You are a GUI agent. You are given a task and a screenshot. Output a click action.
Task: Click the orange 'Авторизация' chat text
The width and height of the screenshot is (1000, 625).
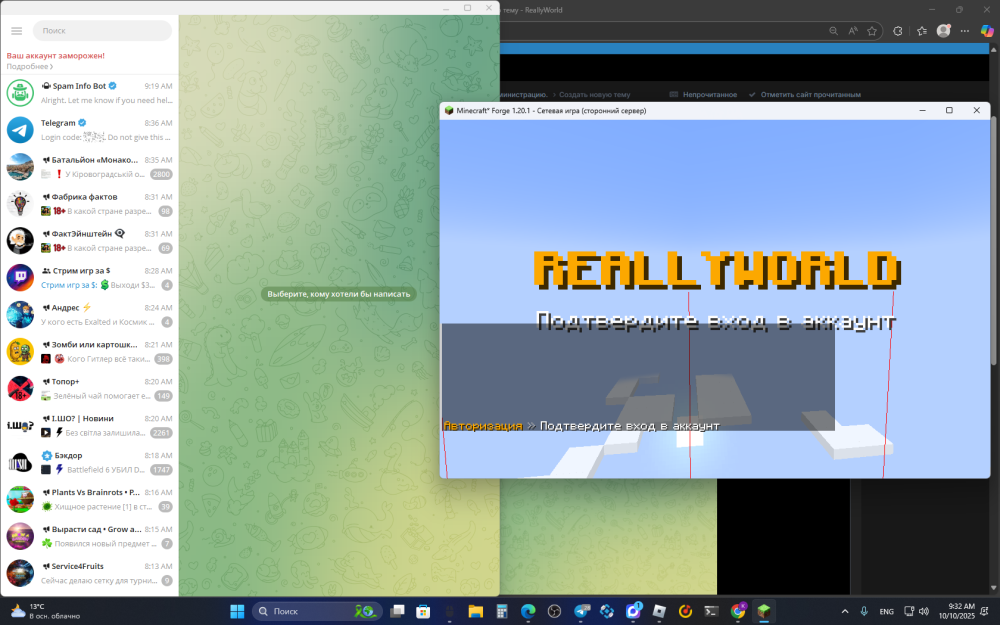pyautogui.click(x=483, y=425)
